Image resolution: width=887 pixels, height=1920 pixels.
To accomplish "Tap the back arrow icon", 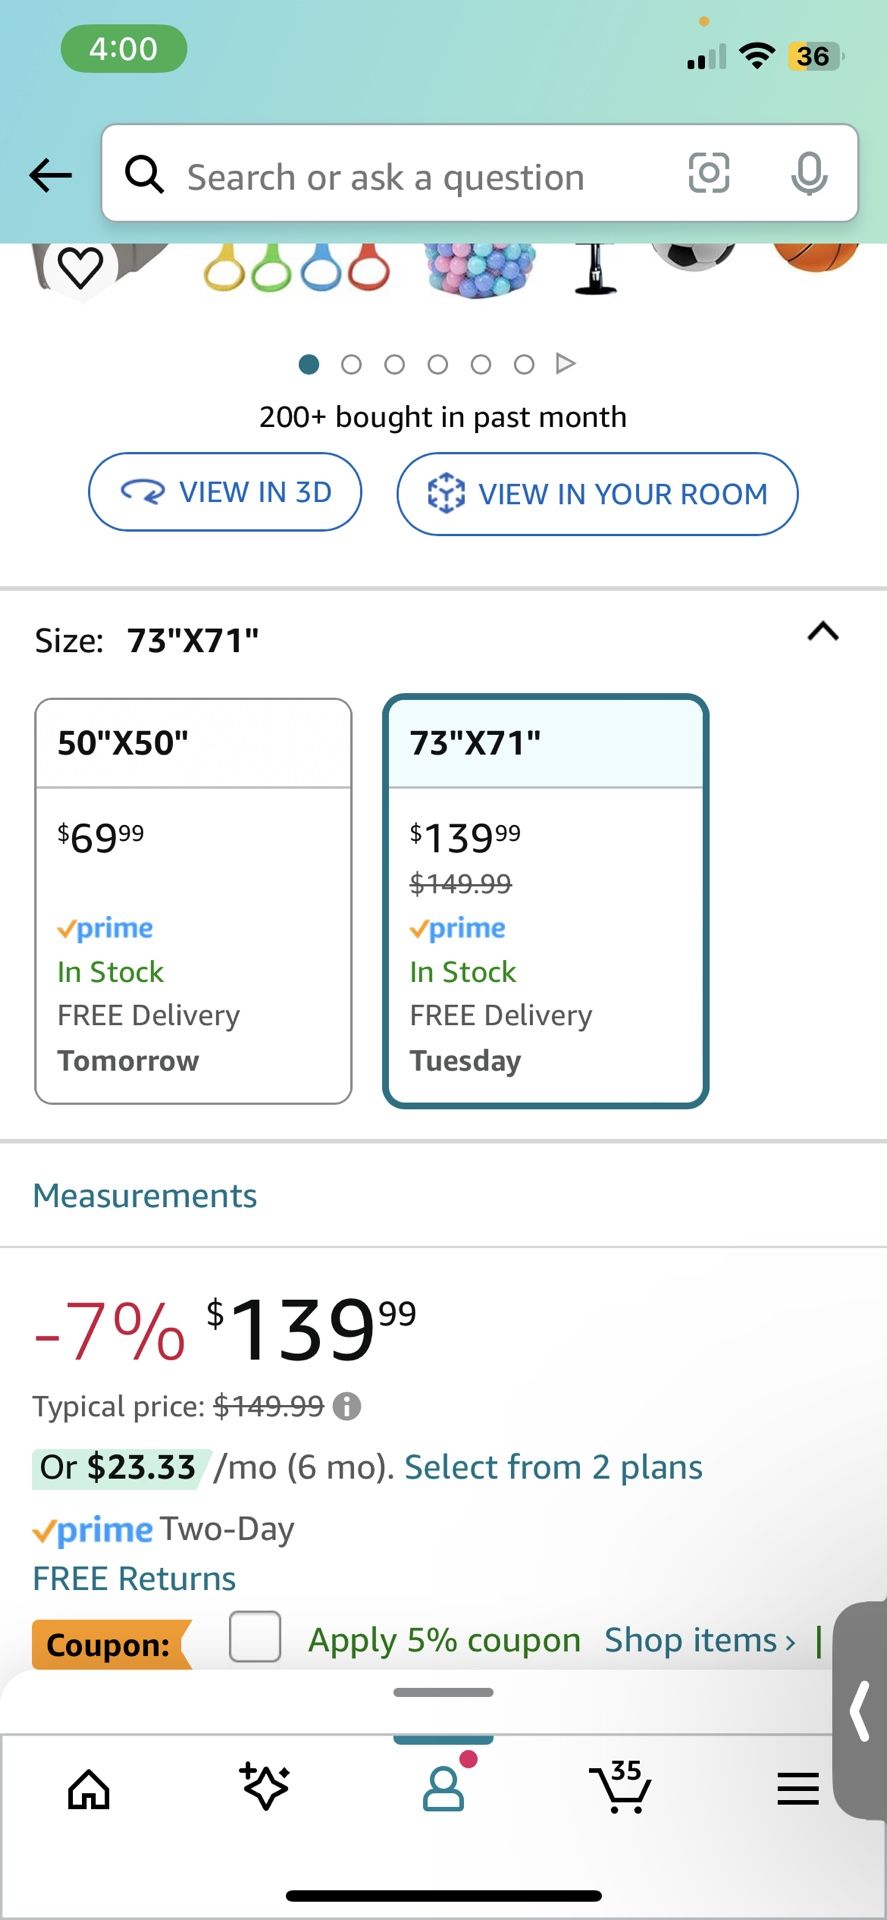I will pos(50,176).
